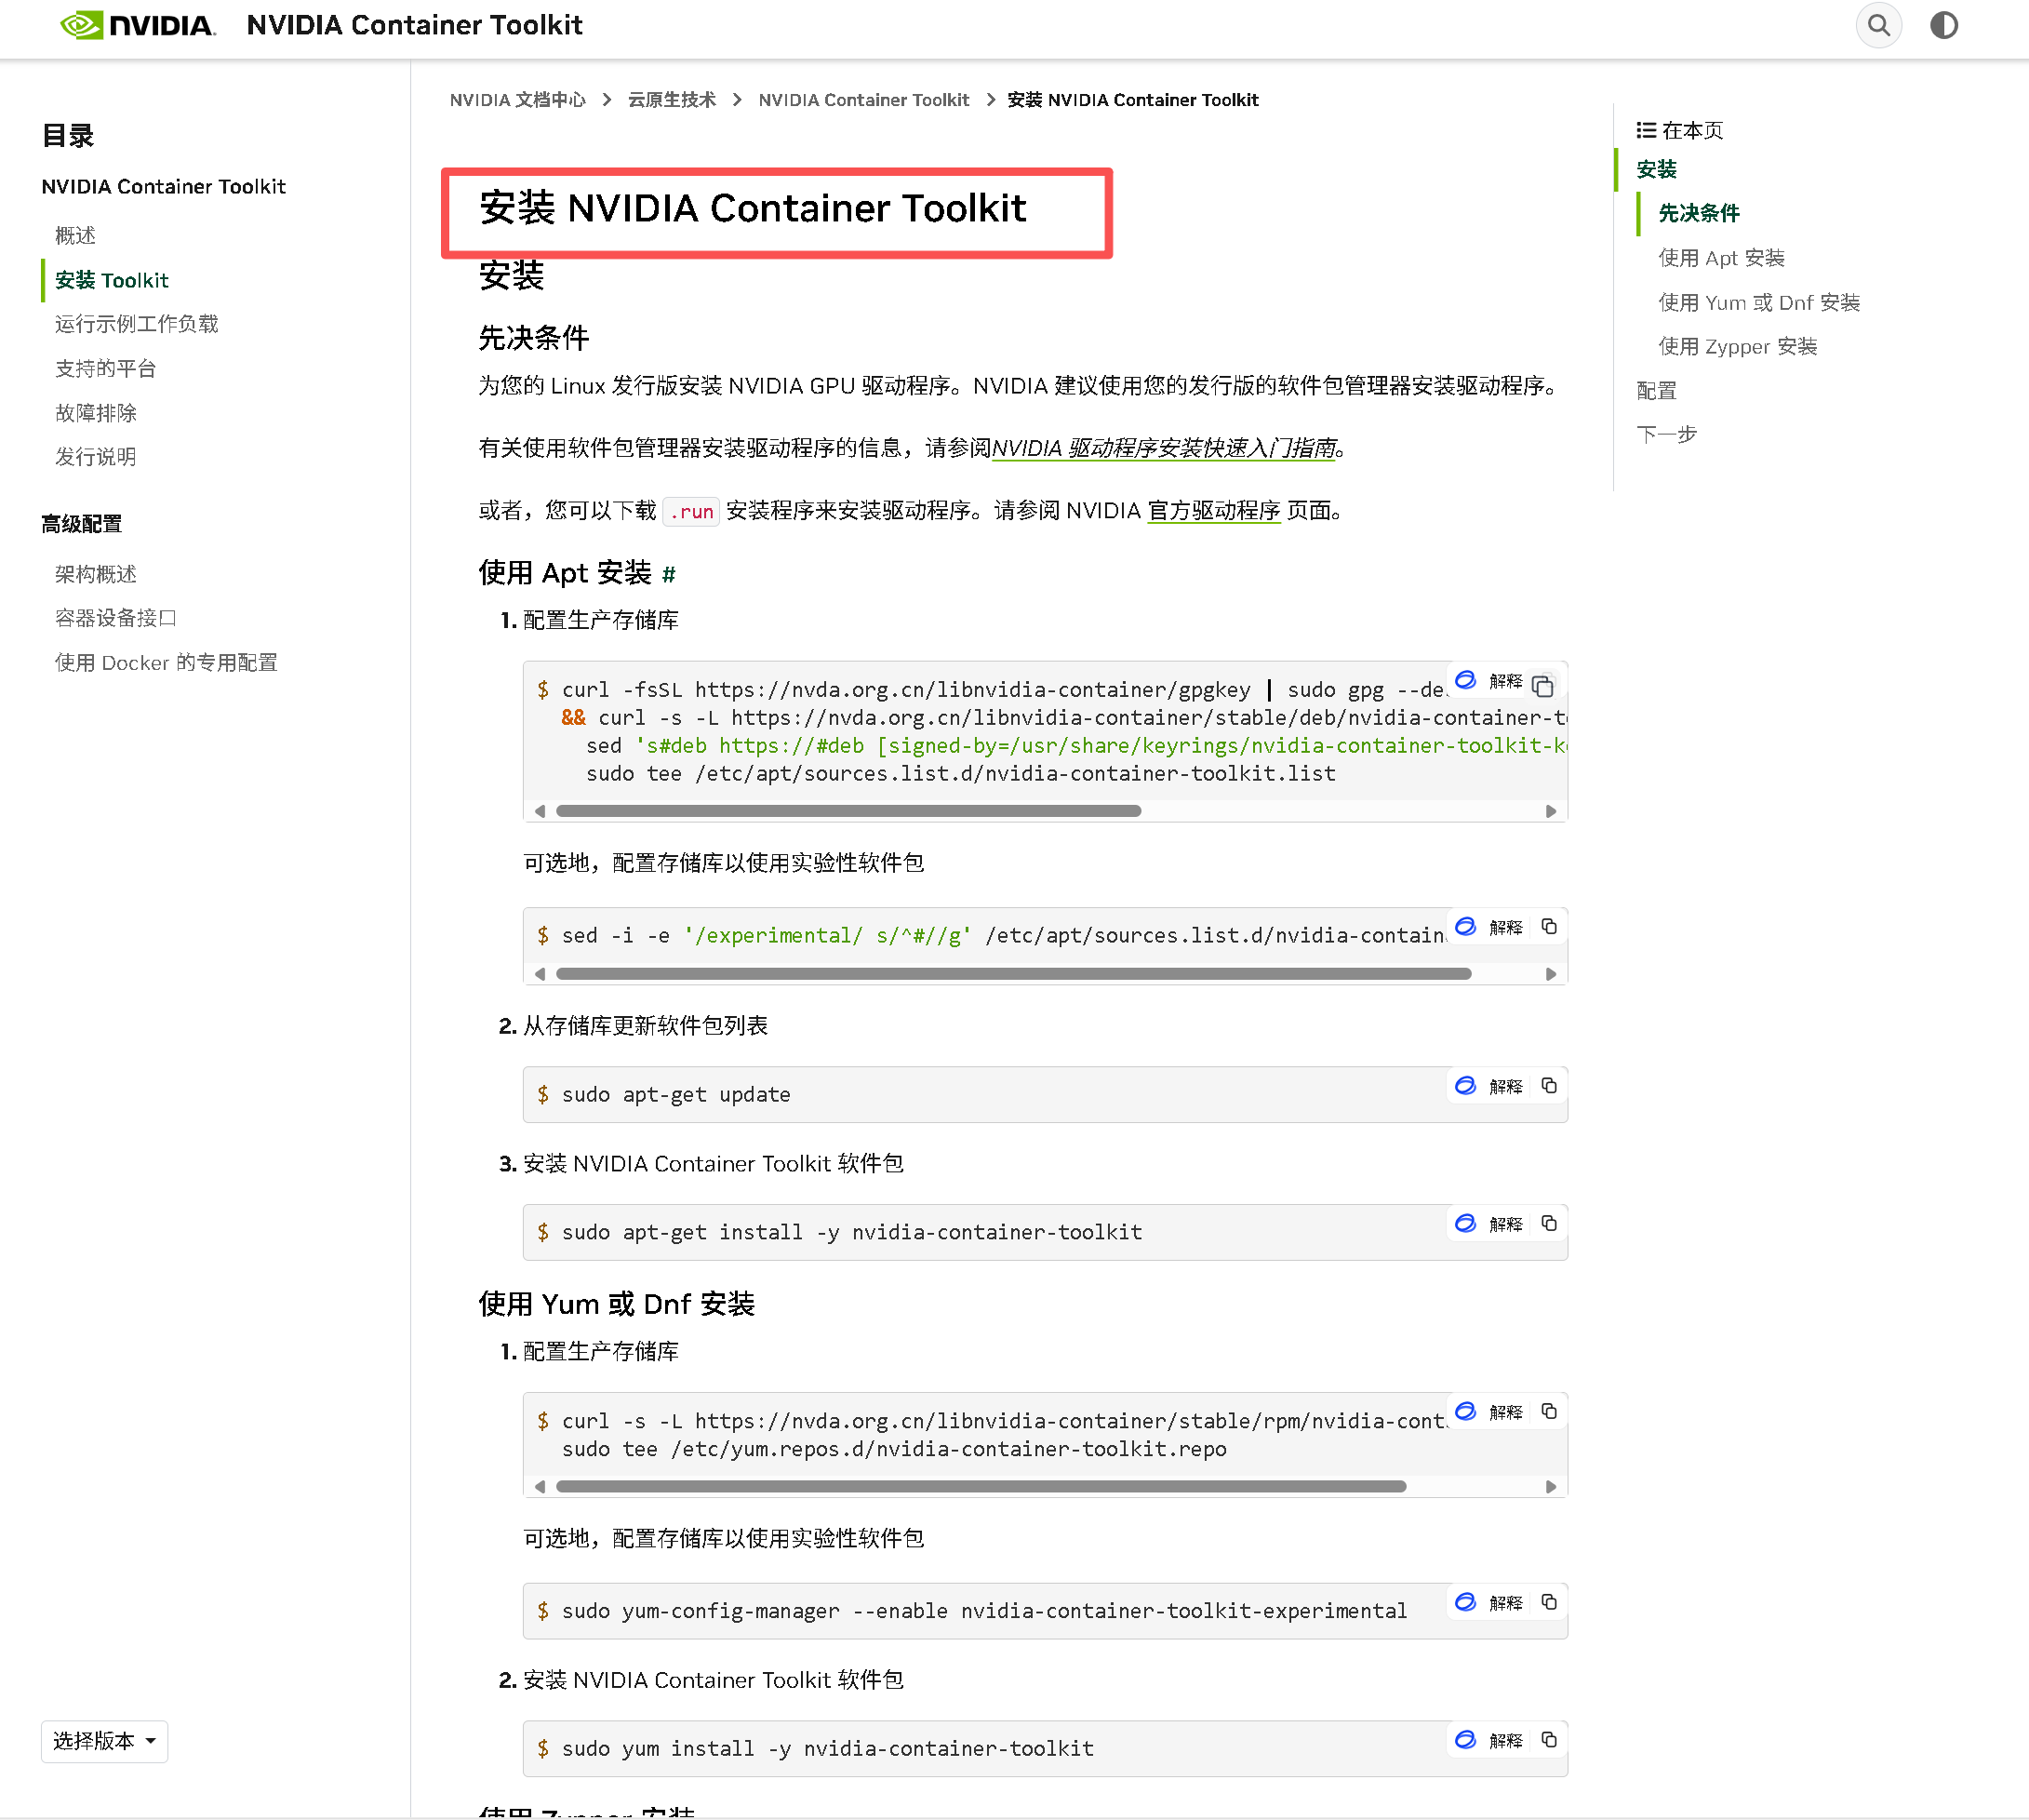Open the 运行示例工作负载 sidebar entry
The width and height of the screenshot is (2029, 1820).
136,323
